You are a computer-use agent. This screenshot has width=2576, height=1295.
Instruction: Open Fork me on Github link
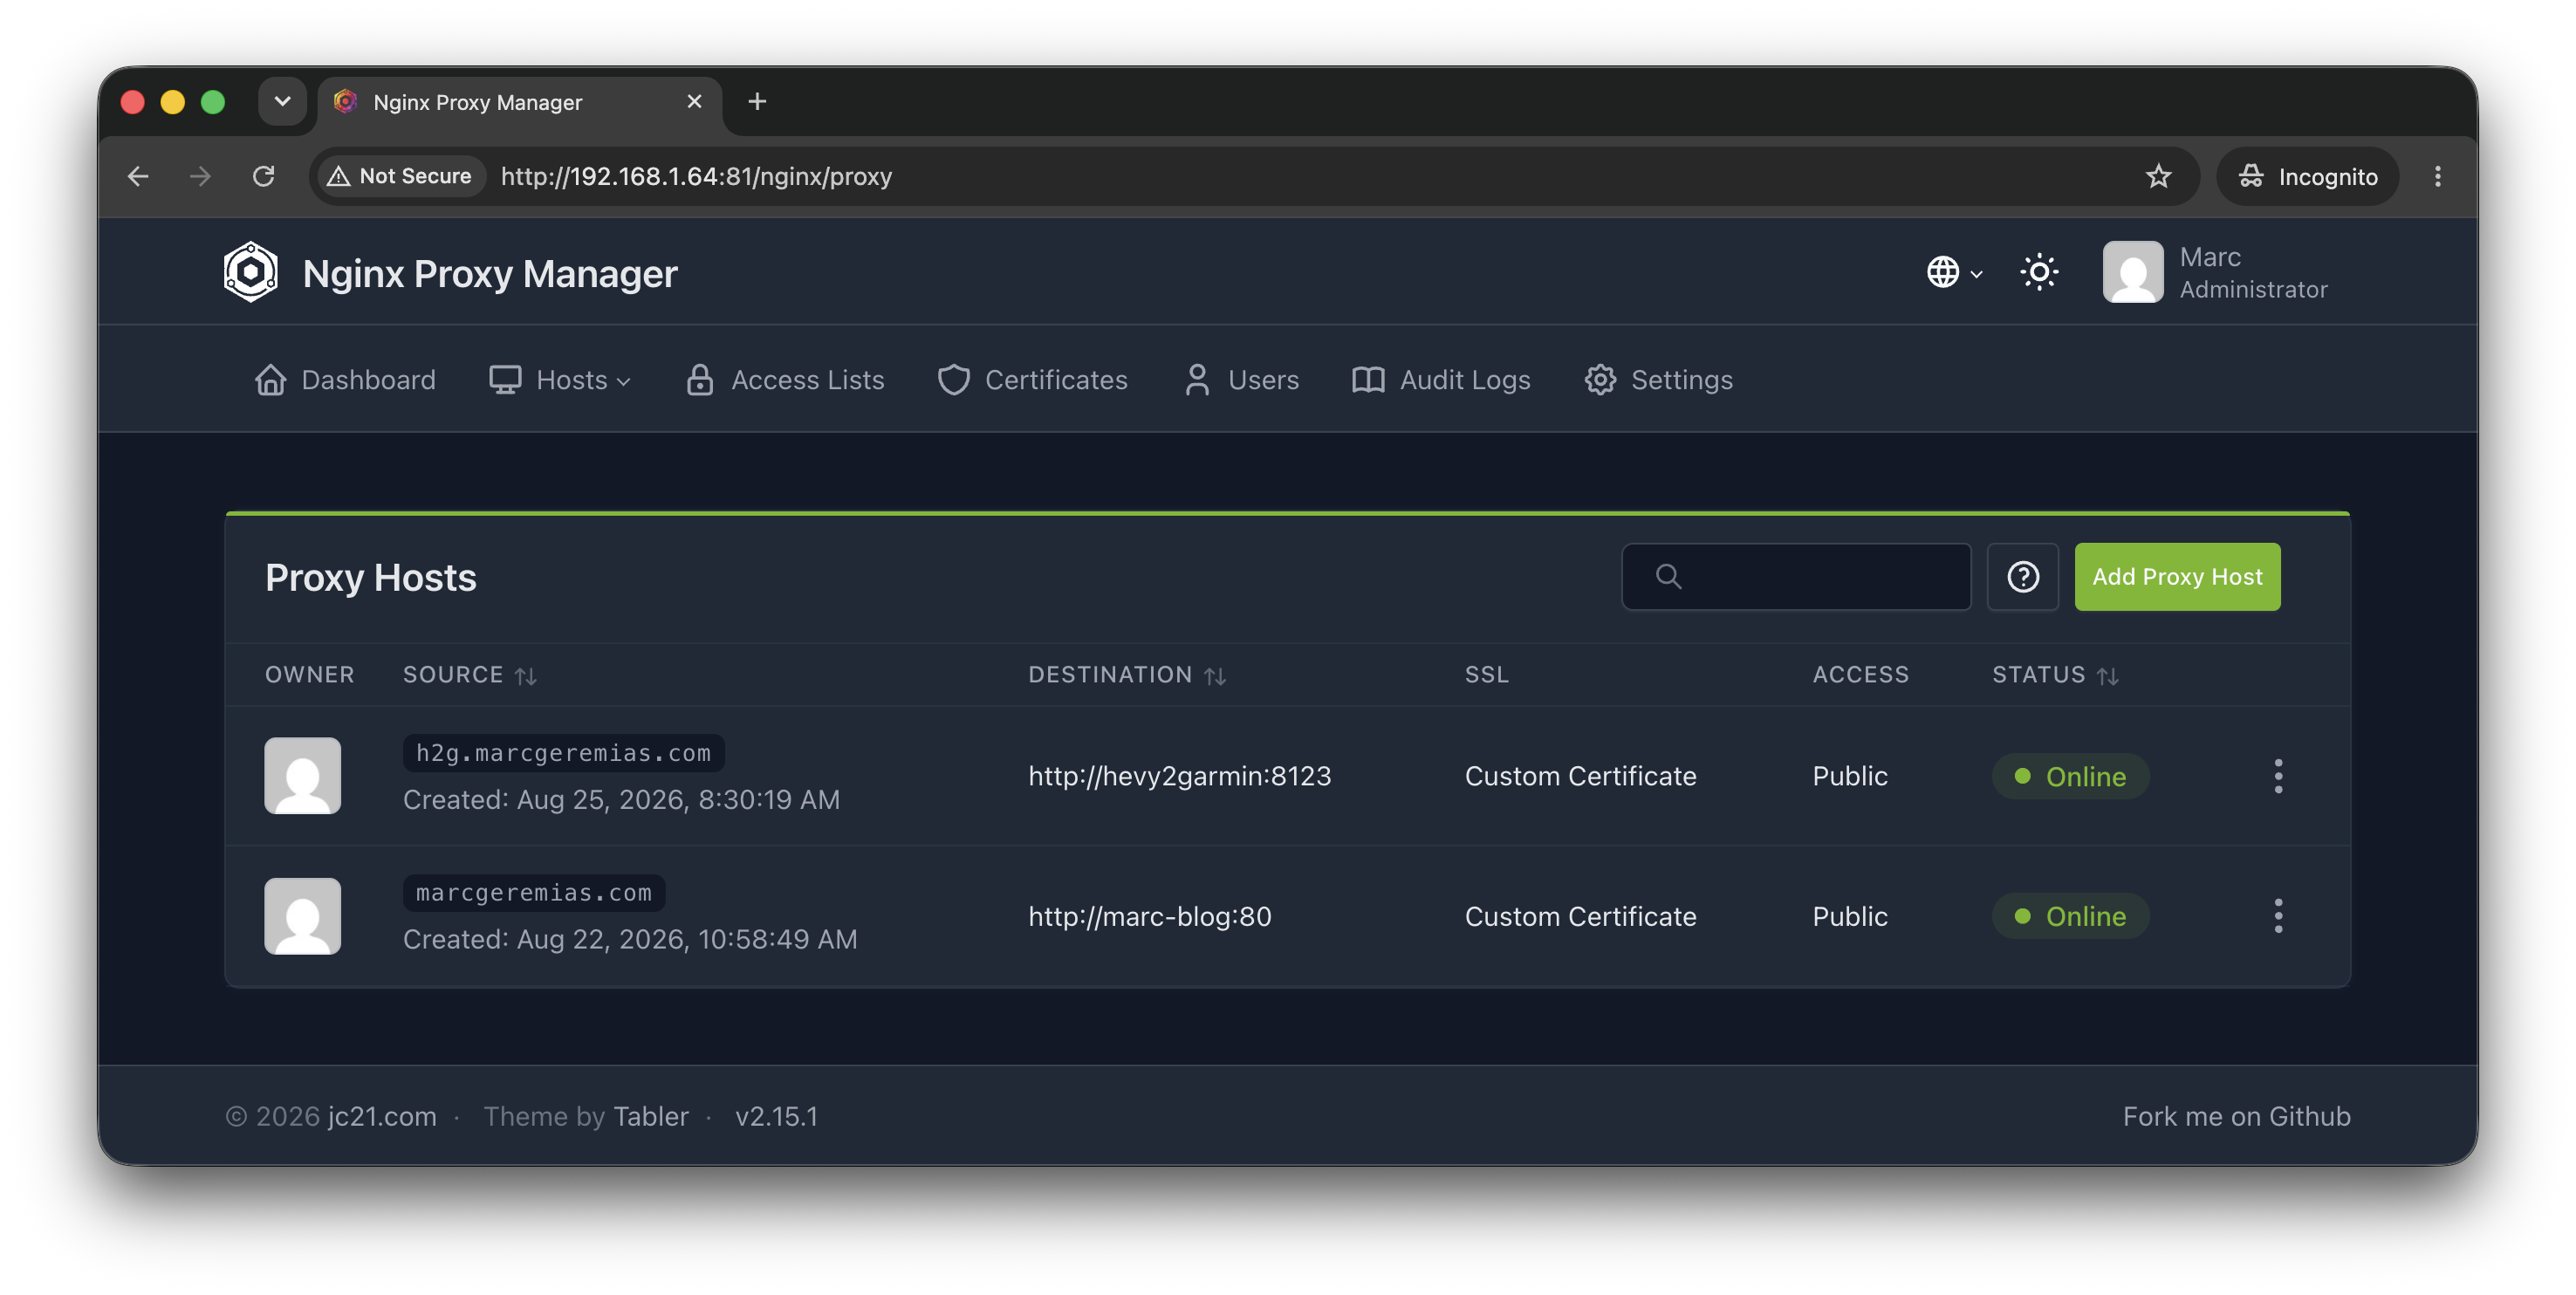pyautogui.click(x=2236, y=1116)
